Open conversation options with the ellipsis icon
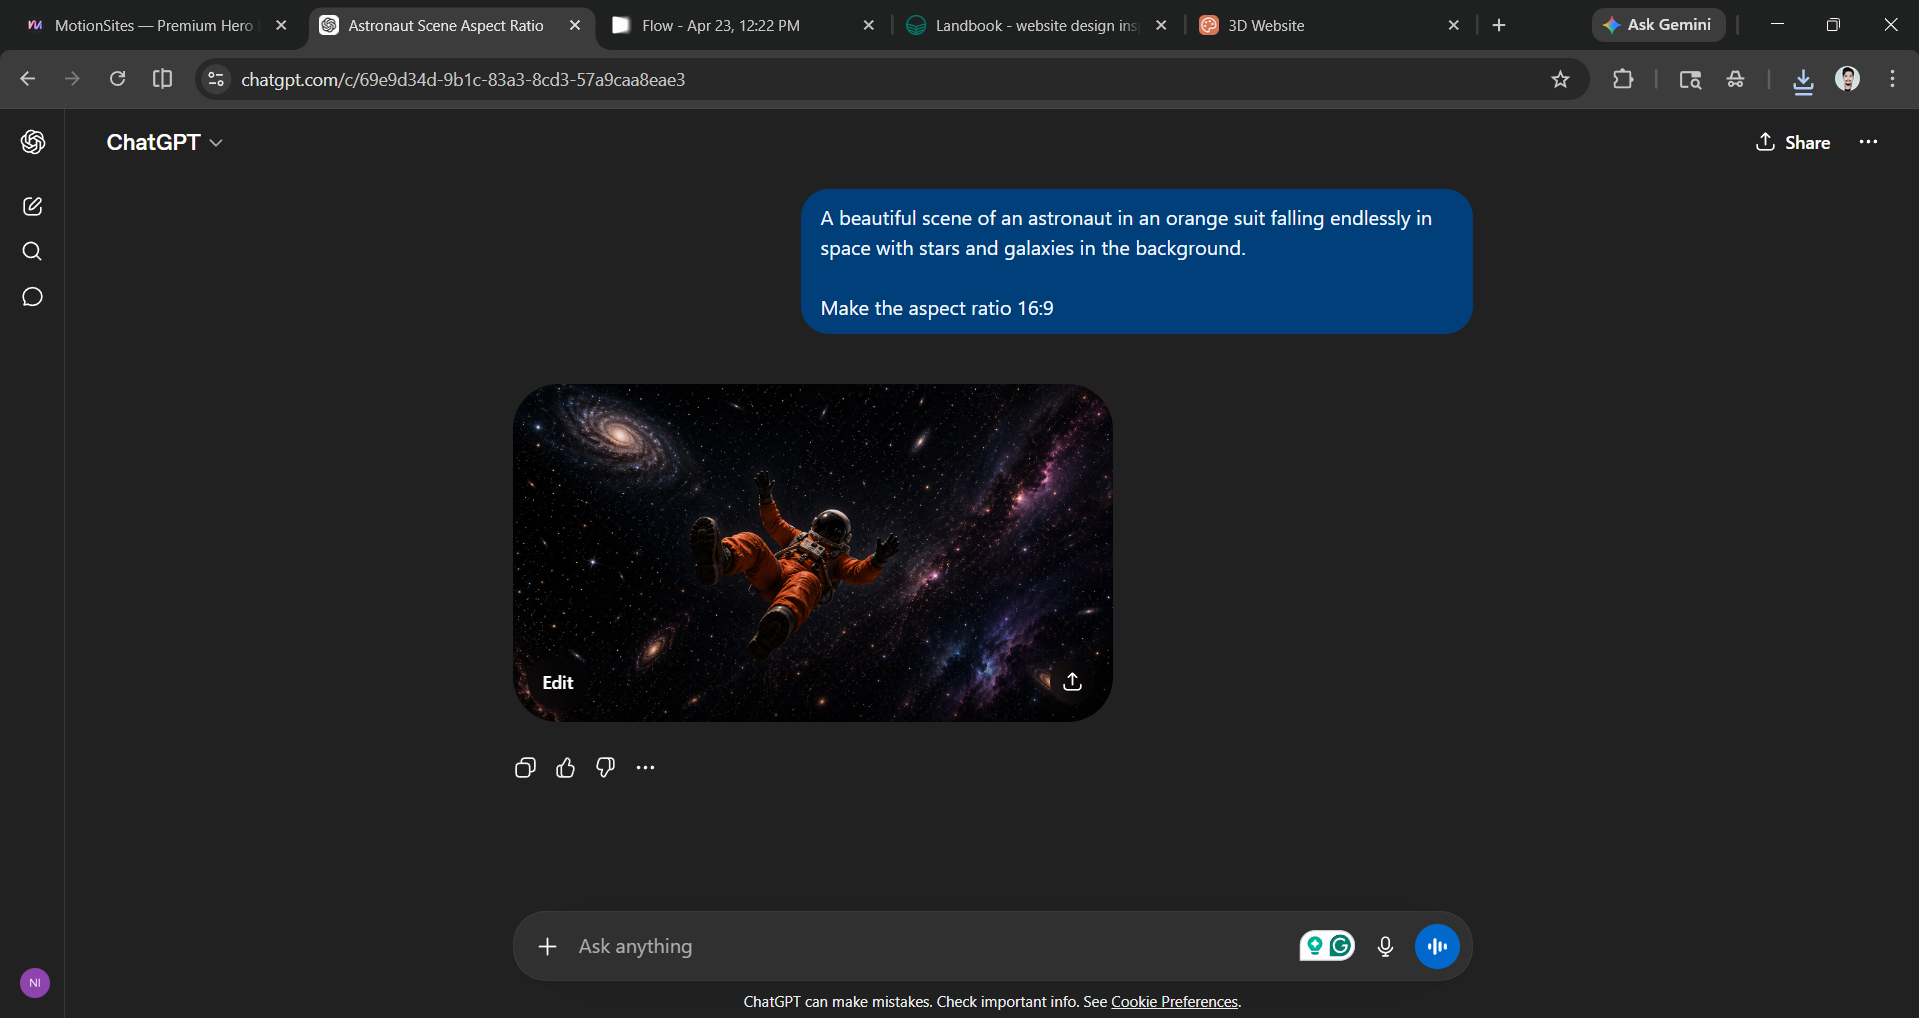The width and height of the screenshot is (1919, 1018). 1867,142
